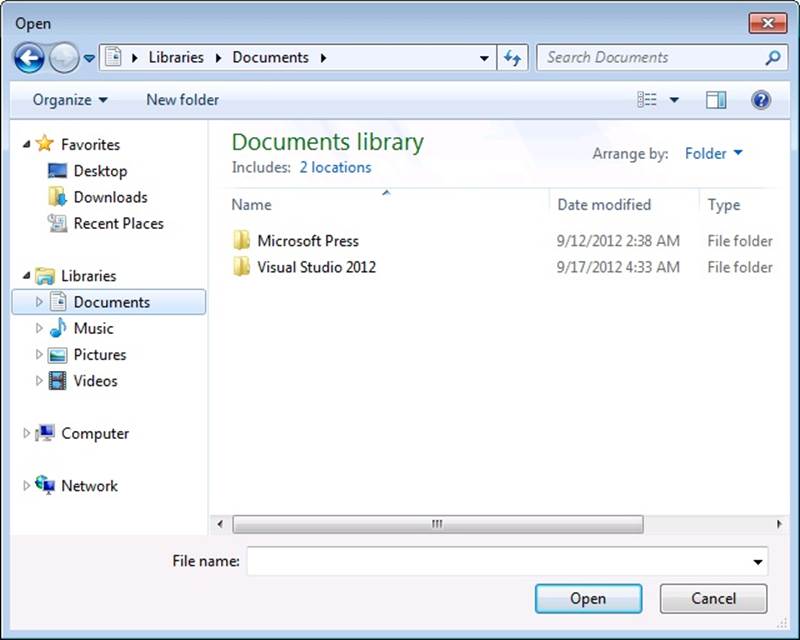Select the Microsoft Press folder name
This screenshot has width=800, height=640.
(x=308, y=241)
